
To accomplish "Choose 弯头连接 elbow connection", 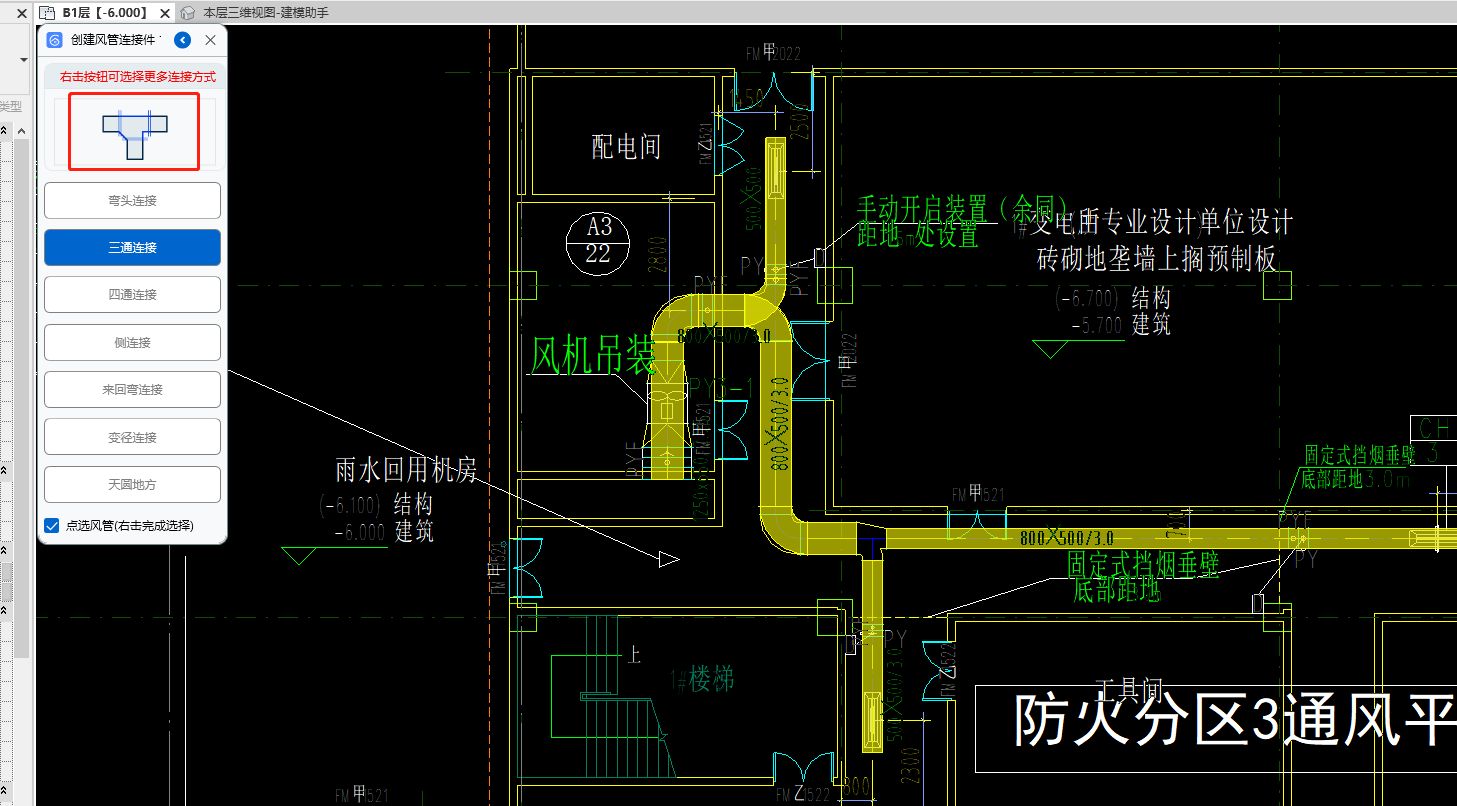I will (x=132, y=200).
